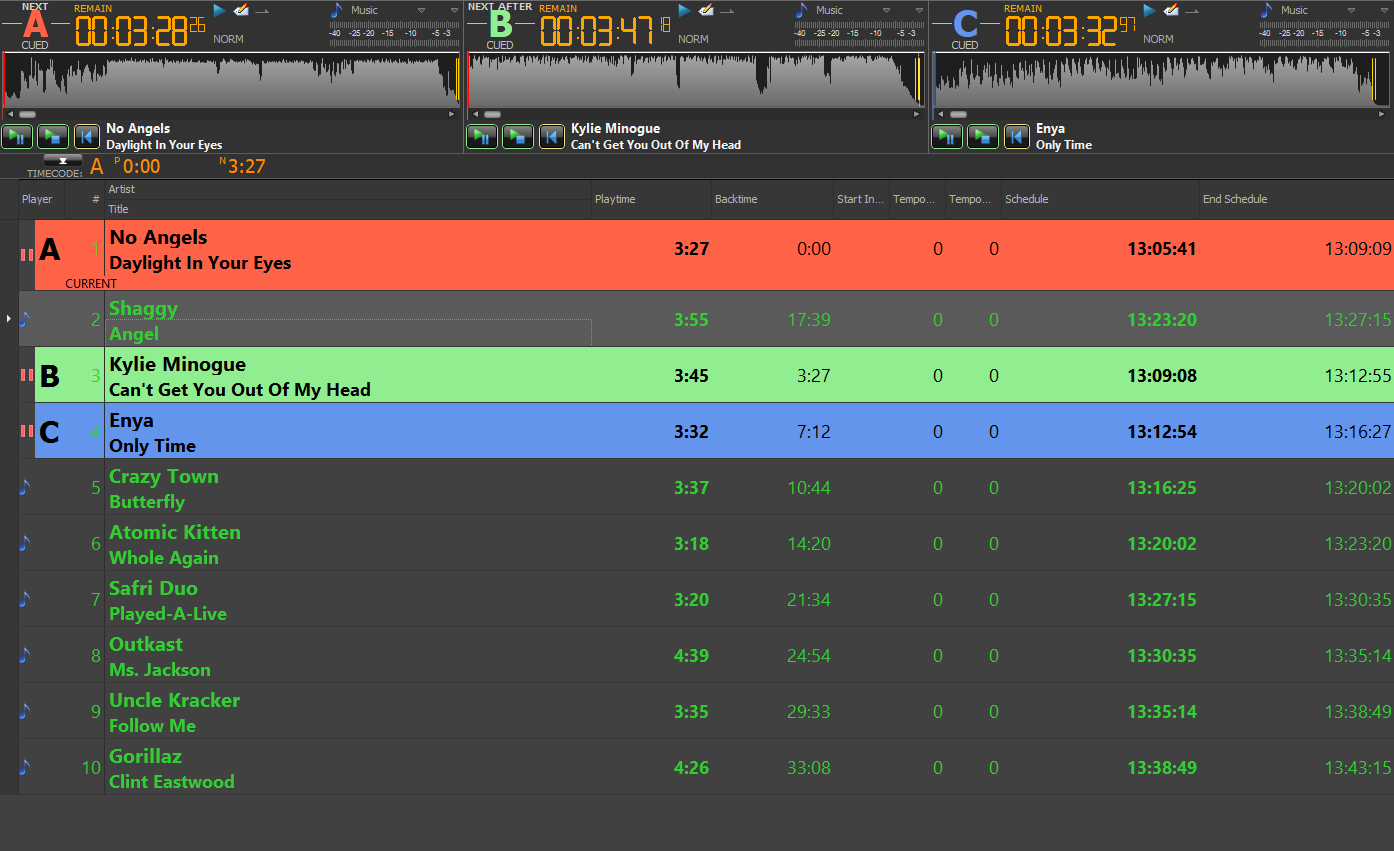Open Player A's Music dropdown arrow
The image size is (1394, 851).
(421, 11)
